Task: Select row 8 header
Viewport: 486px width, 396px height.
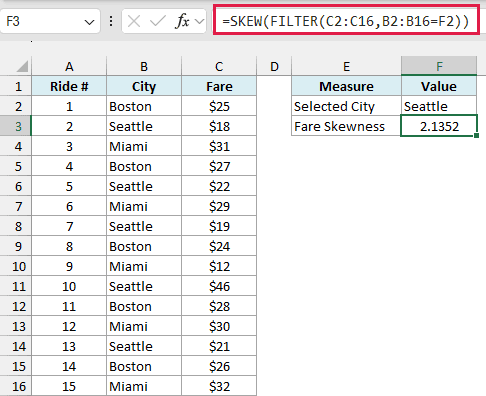Action: [16, 226]
